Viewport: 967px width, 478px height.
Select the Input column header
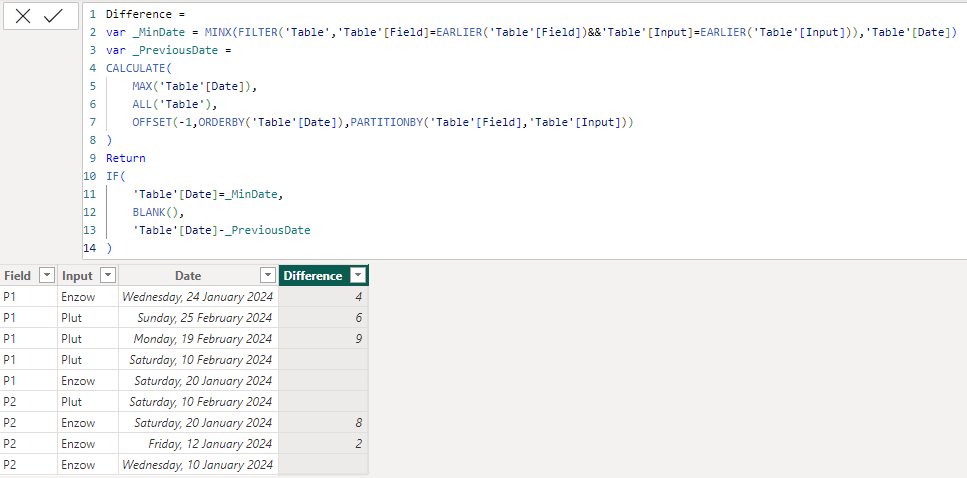tap(88, 275)
